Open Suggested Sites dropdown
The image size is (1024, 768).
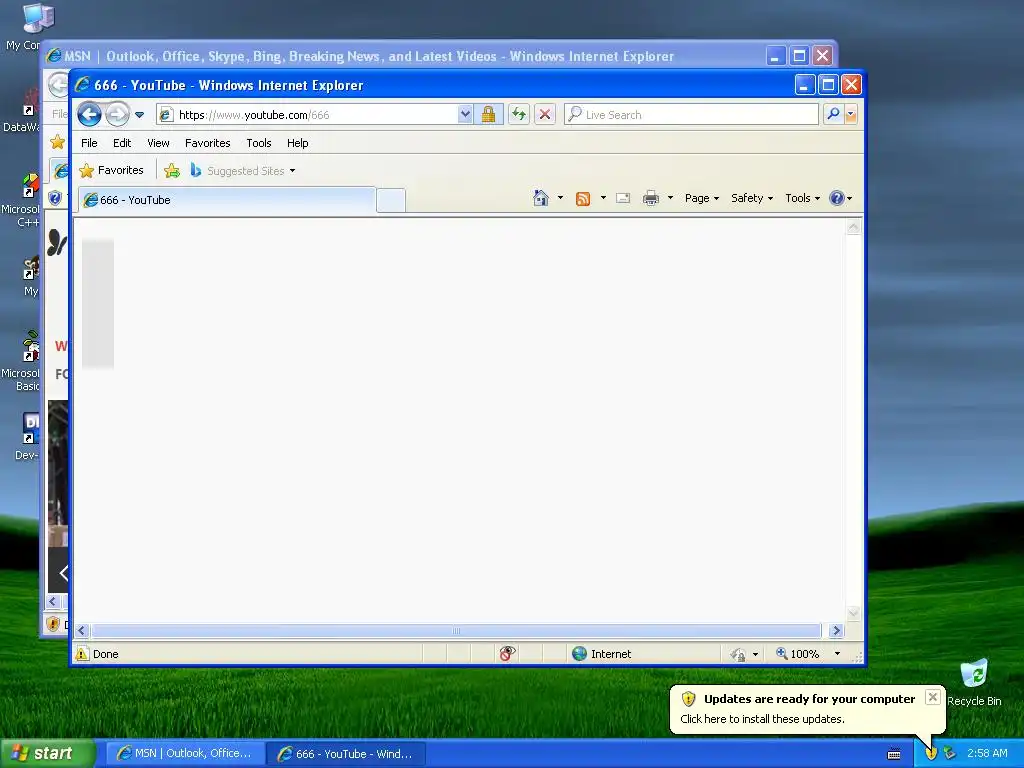coord(243,170)
